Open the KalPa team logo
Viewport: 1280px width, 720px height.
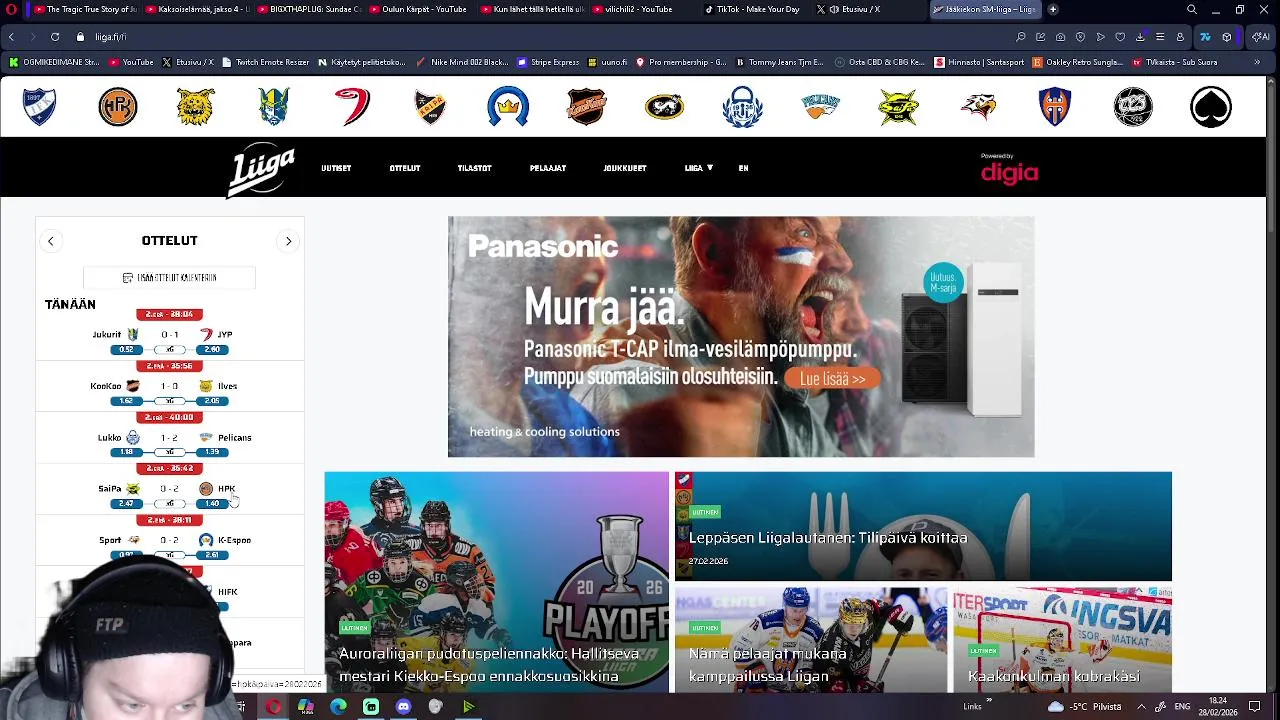[430, 107]
